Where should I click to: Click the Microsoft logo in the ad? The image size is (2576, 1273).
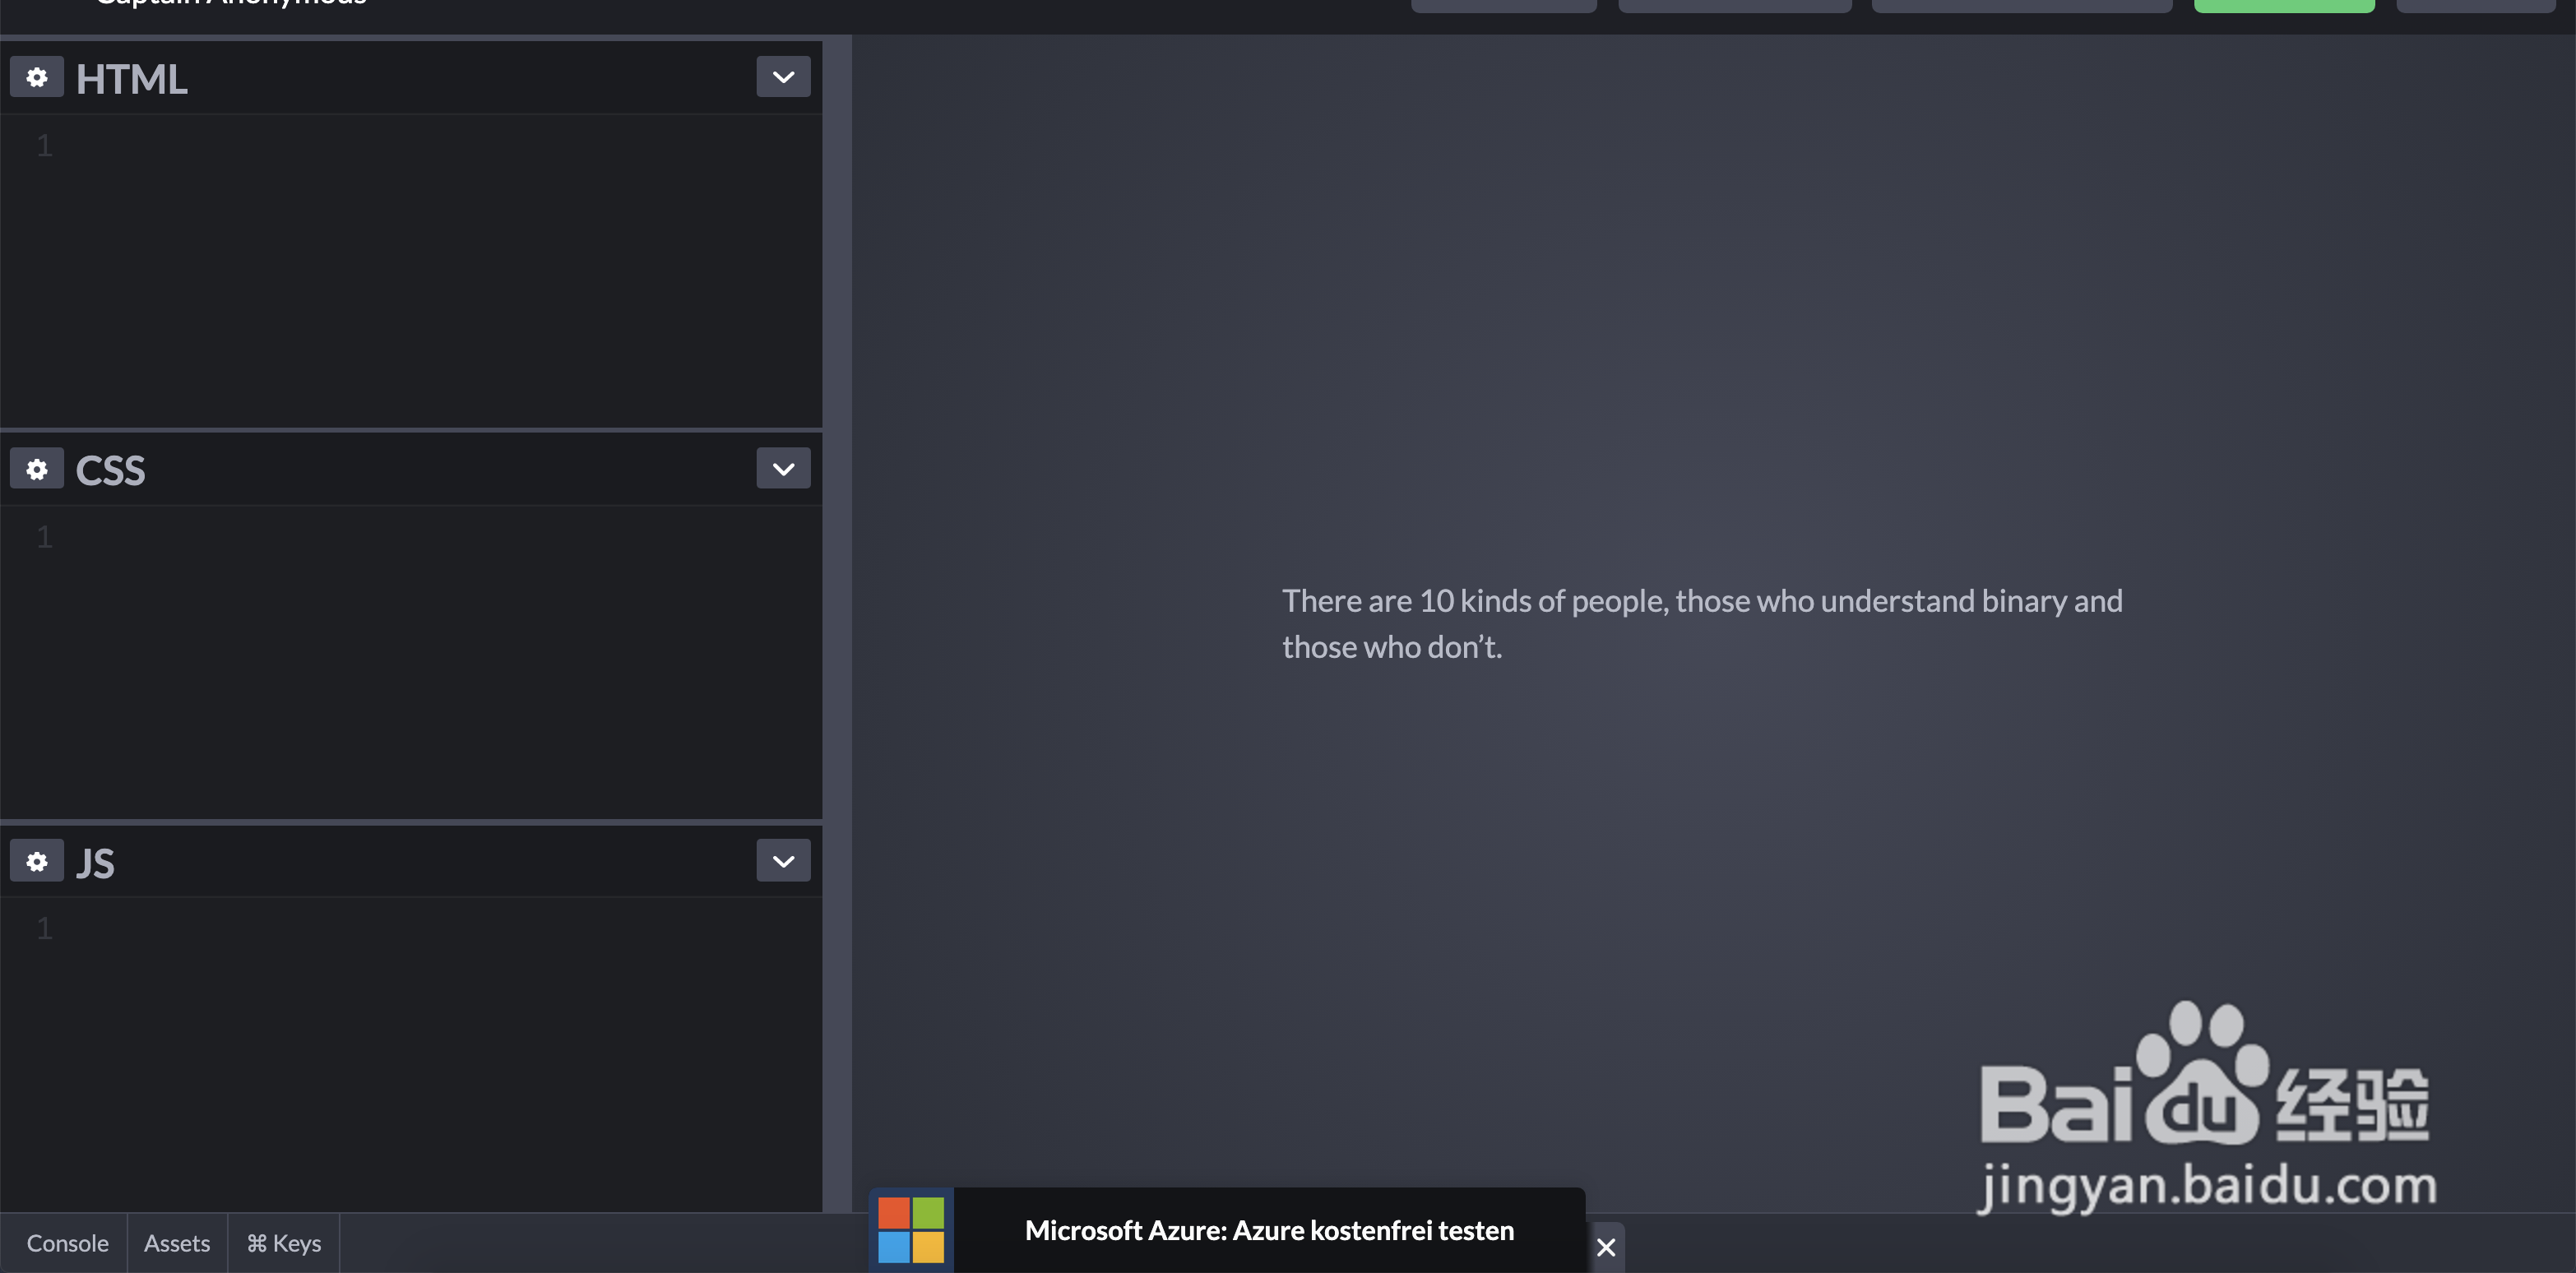coord(911,1230)
